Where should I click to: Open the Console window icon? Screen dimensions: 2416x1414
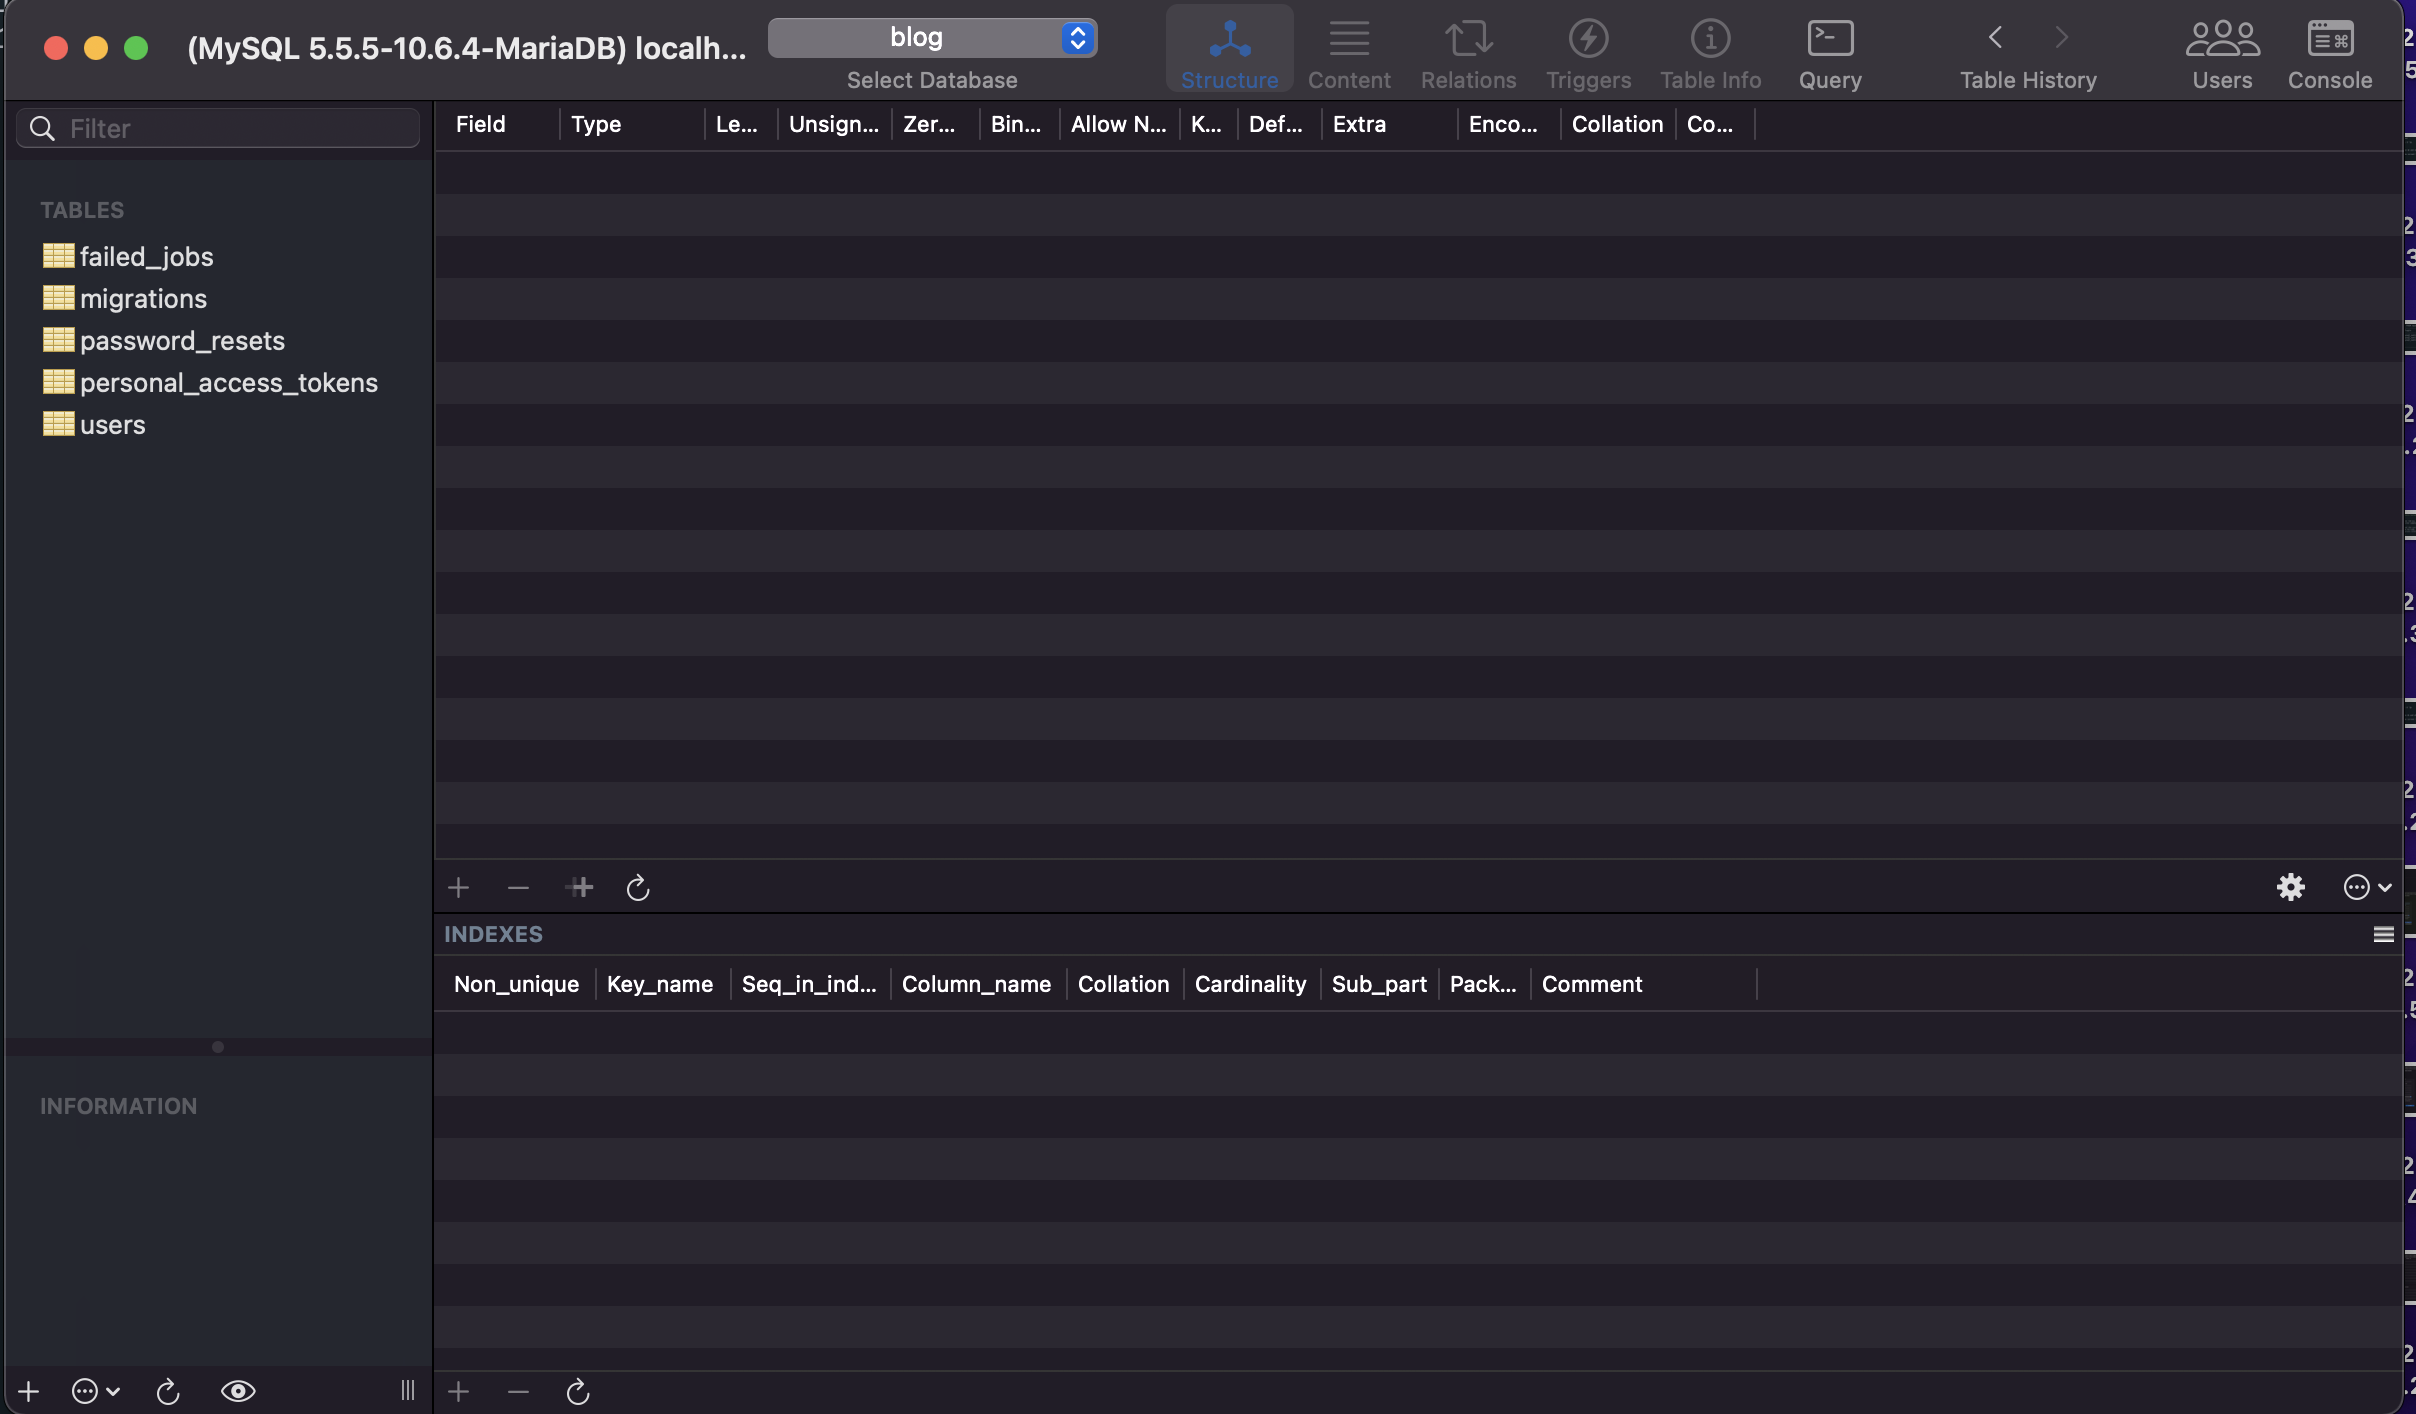pyautogui.click(x=2329, y=40)
